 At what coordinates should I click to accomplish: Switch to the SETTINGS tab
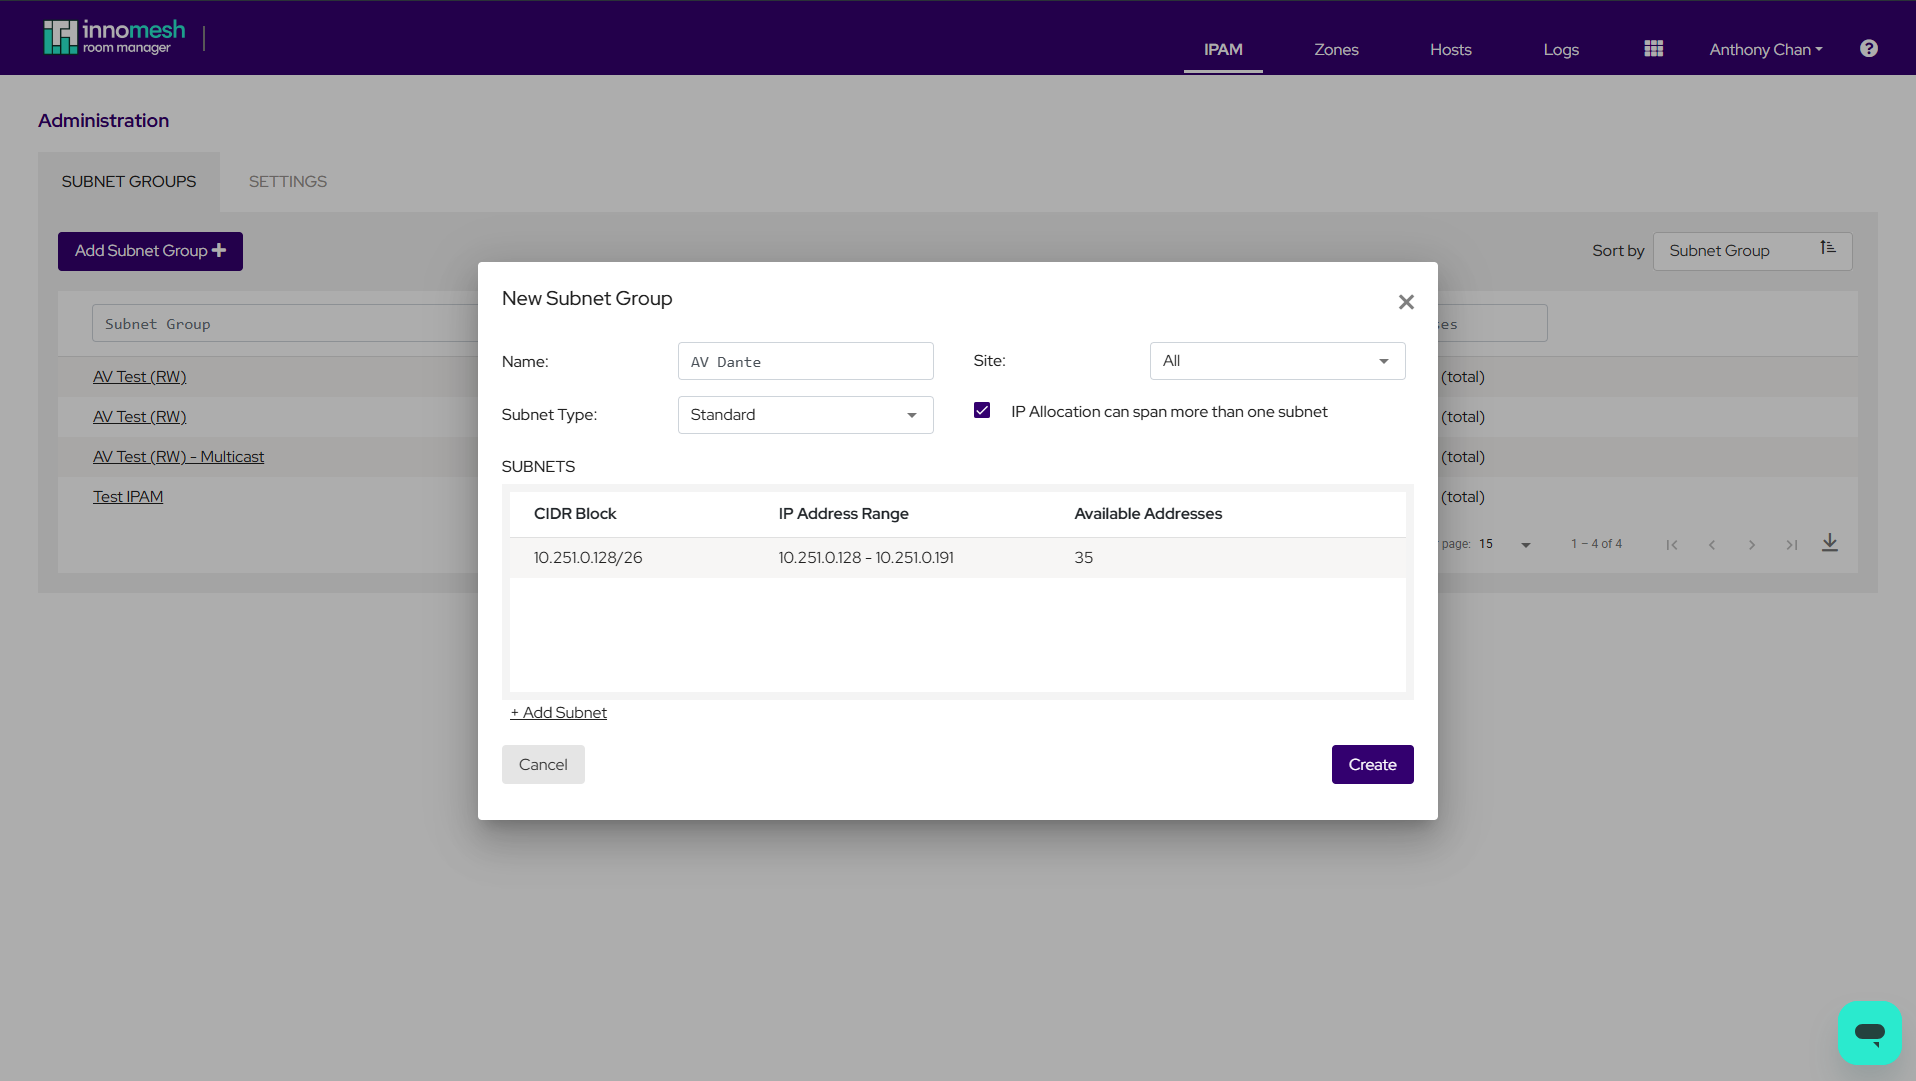(287, 181)
